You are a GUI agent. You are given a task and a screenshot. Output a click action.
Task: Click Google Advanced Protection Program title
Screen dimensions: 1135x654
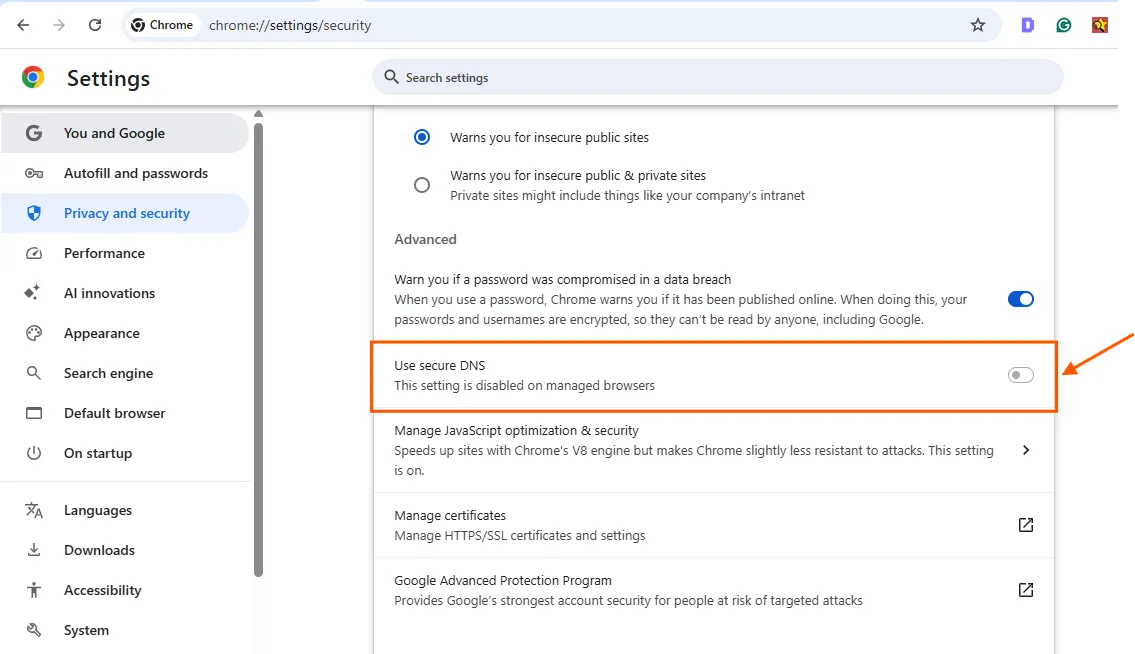click(x=502, y=581)
